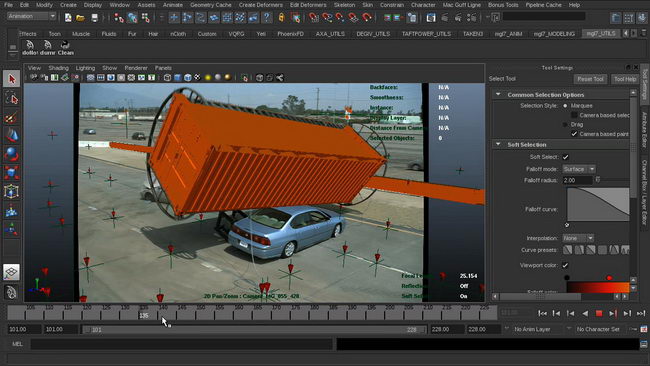Open a scene with folder icon

(80, 17)
